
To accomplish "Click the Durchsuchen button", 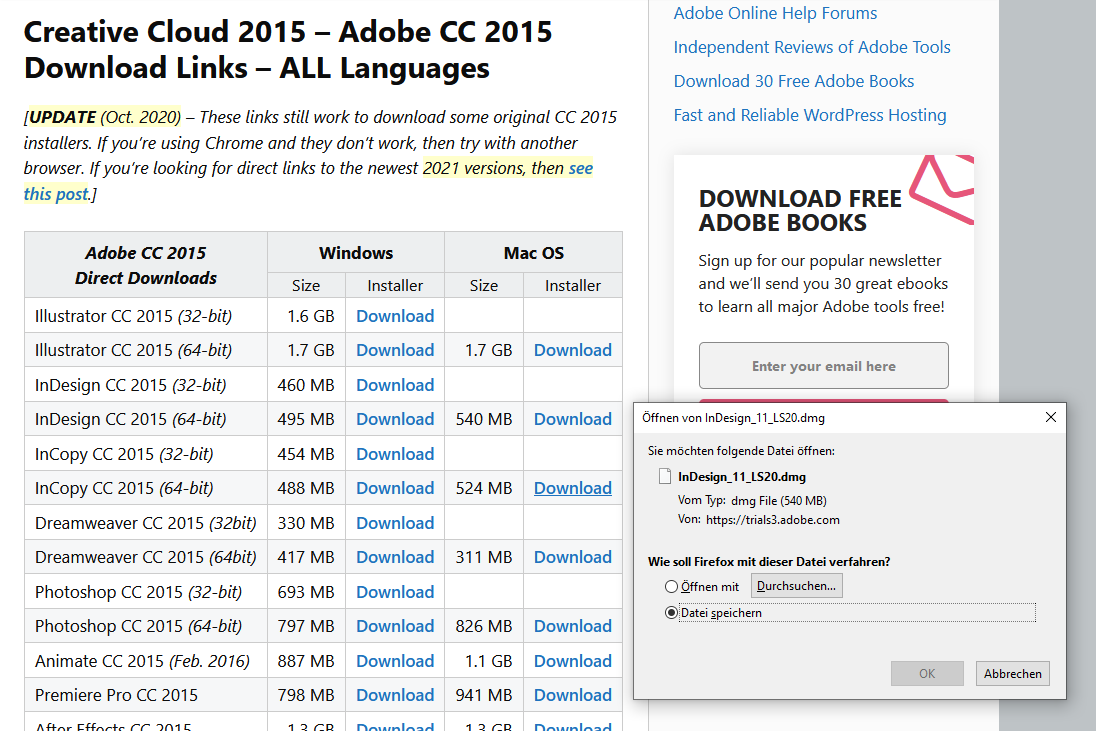I will [797, 586].
